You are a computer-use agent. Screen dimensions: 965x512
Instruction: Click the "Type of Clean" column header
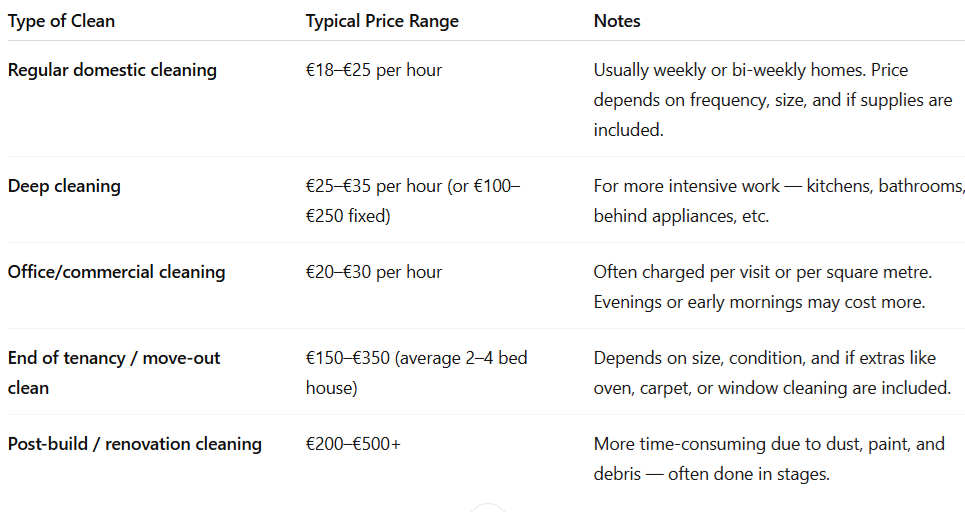[x=61, y=21]
